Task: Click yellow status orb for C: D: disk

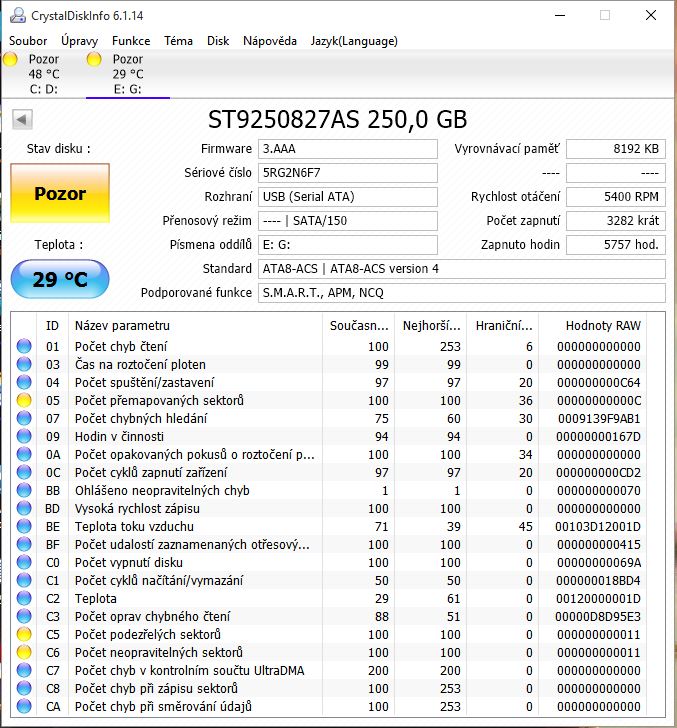Action: 10,59
